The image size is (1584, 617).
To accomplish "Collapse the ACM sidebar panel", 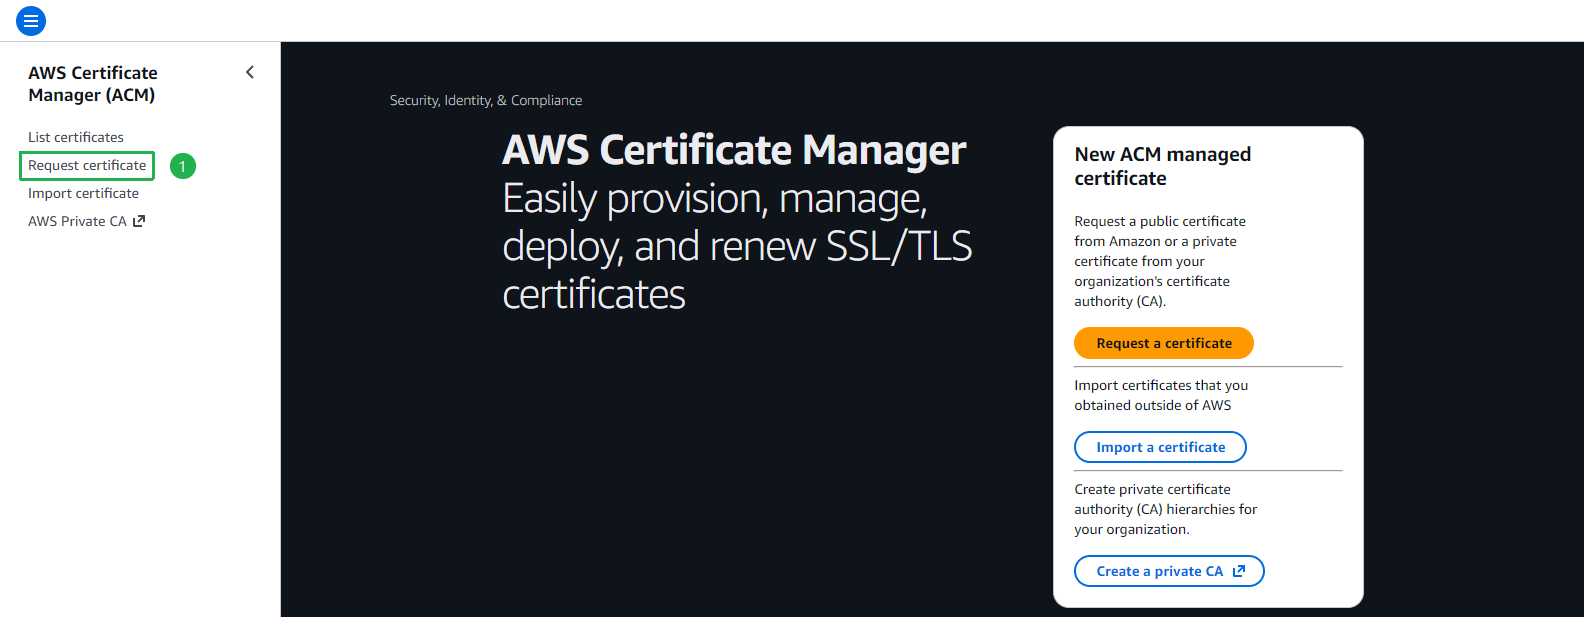I will pyautogui.click(x=250, y=72).
